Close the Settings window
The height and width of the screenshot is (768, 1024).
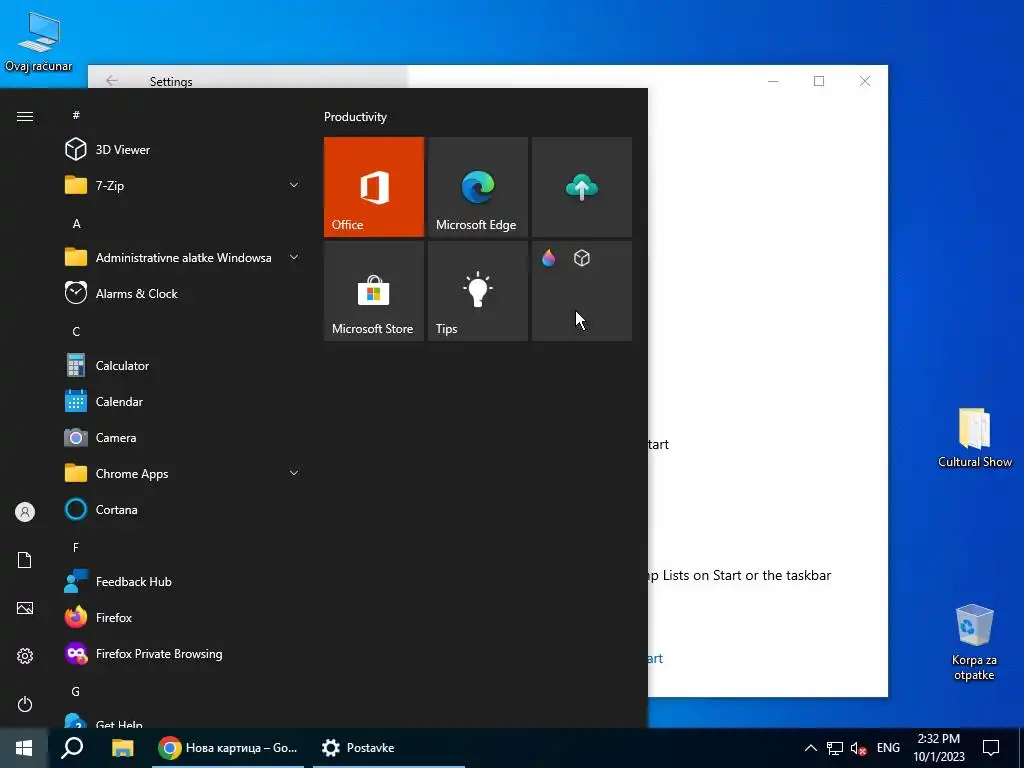click(x=865, y=81)
